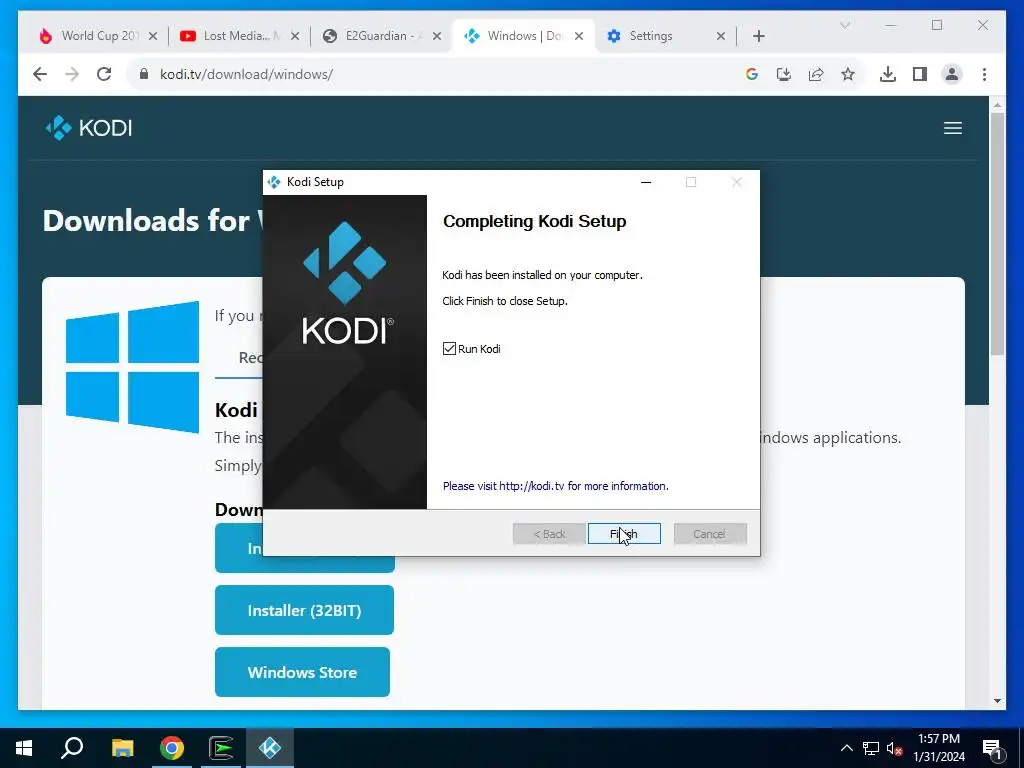Click the network icon in system tray
This screenshot has width=1024, height=768.
[871, 748]
